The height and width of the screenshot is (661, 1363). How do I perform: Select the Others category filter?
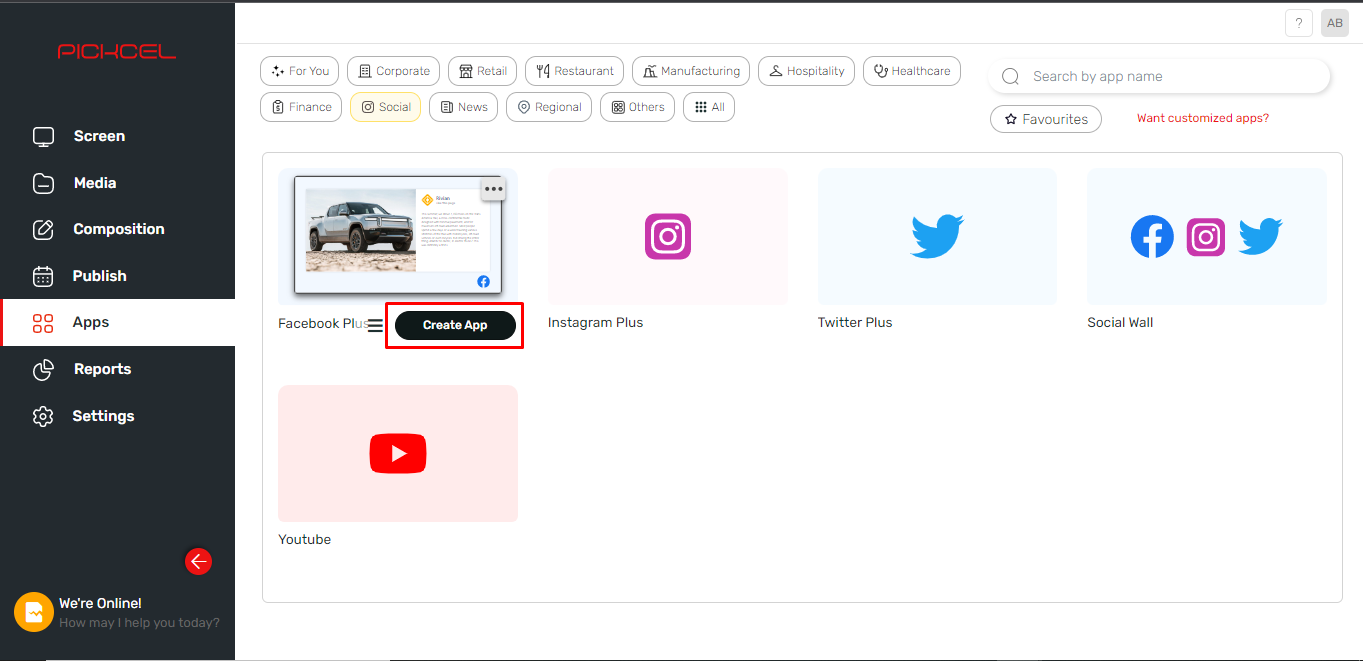(x=638, y=107)
